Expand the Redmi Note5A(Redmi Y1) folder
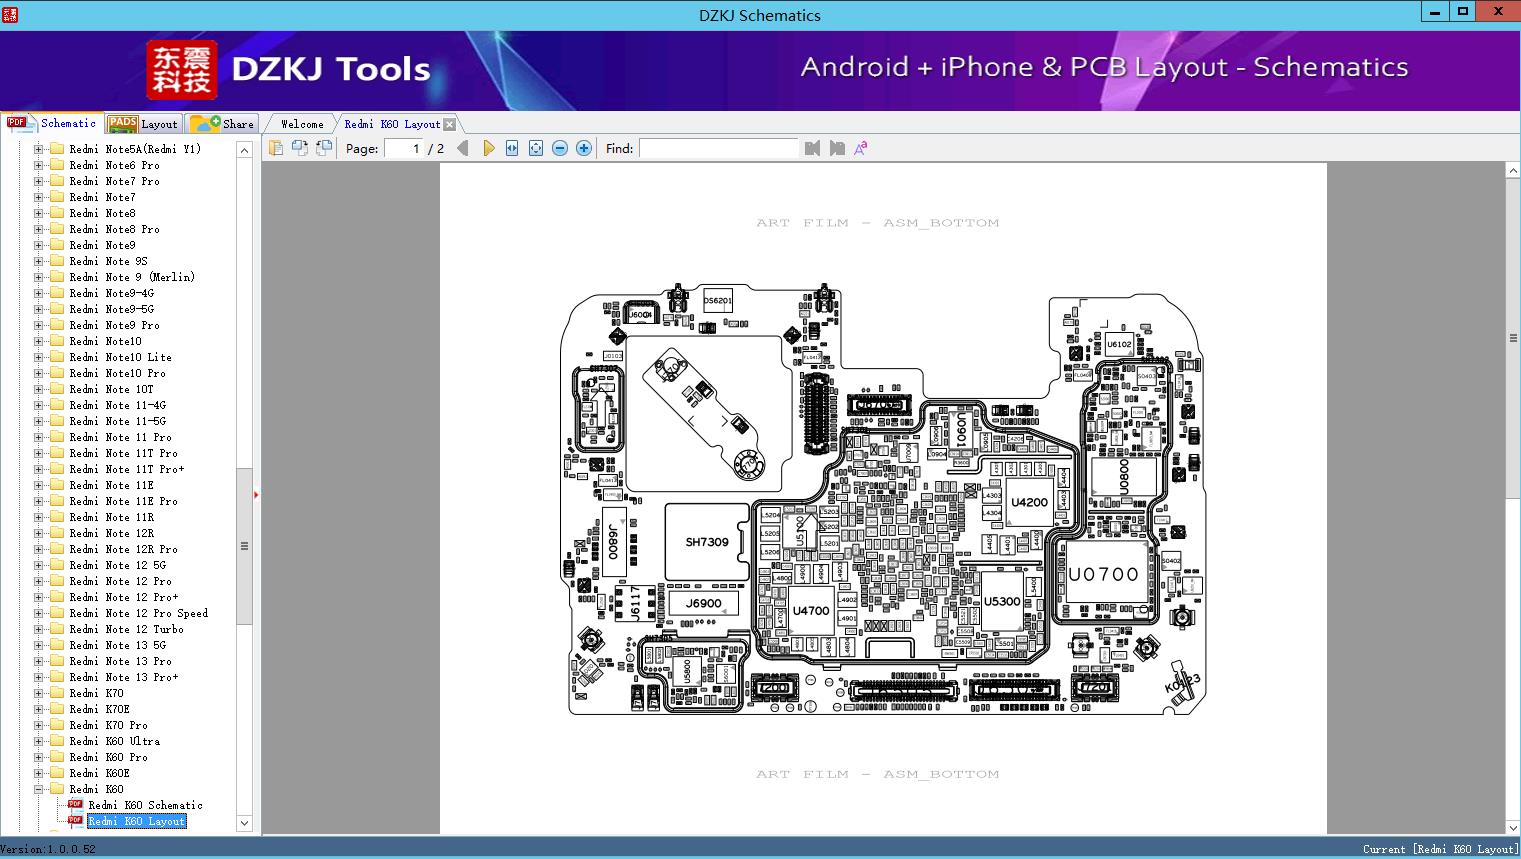1521x859 pixels. pyautogui.click(x=39, y=149)
